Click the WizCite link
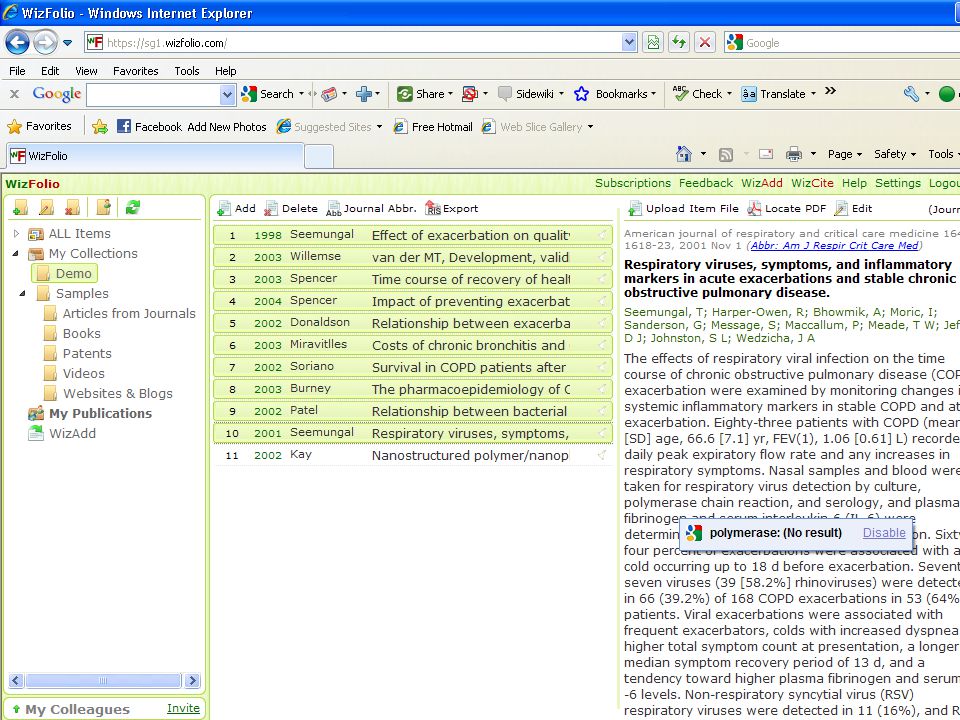960x720 pixels. click(x=812, y=183)
